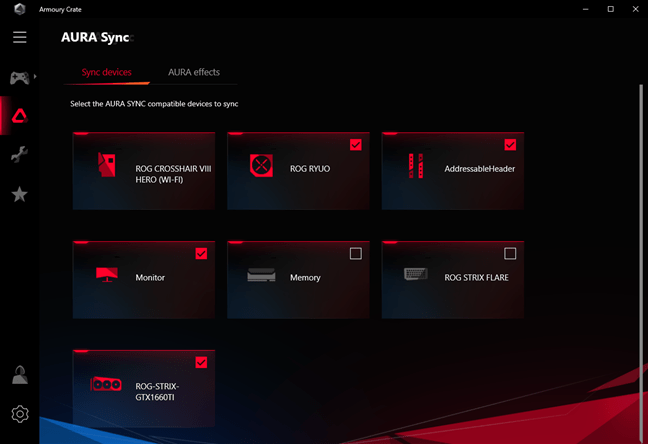The width and height of the screenshot is (648, 444).
Task: Click the GTX1660TI graphics card icon
Action: (106, 384)
